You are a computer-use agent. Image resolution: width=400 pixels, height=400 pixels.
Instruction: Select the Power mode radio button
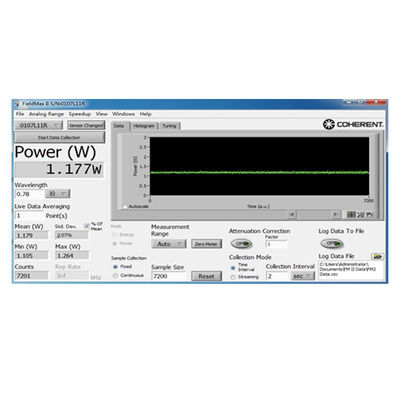pyautogui.click(x=115, y=244)
